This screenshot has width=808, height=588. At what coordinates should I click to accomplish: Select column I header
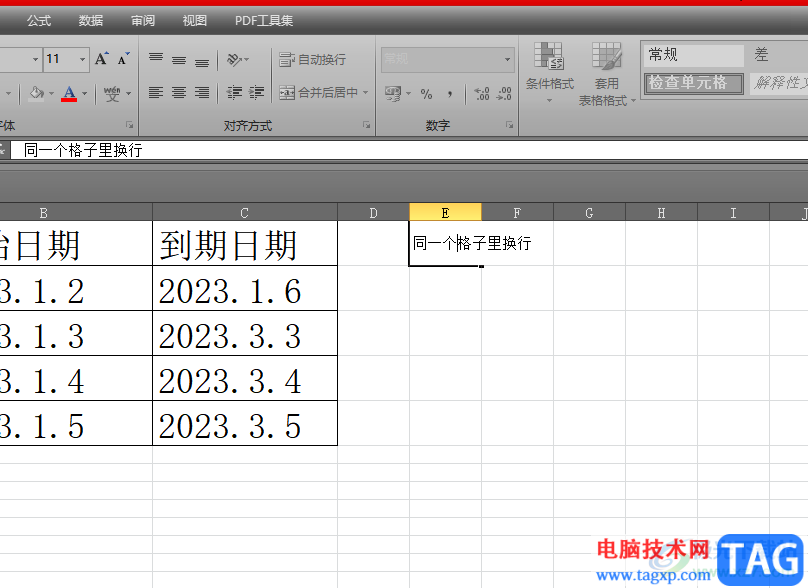(x=733, y=213)
